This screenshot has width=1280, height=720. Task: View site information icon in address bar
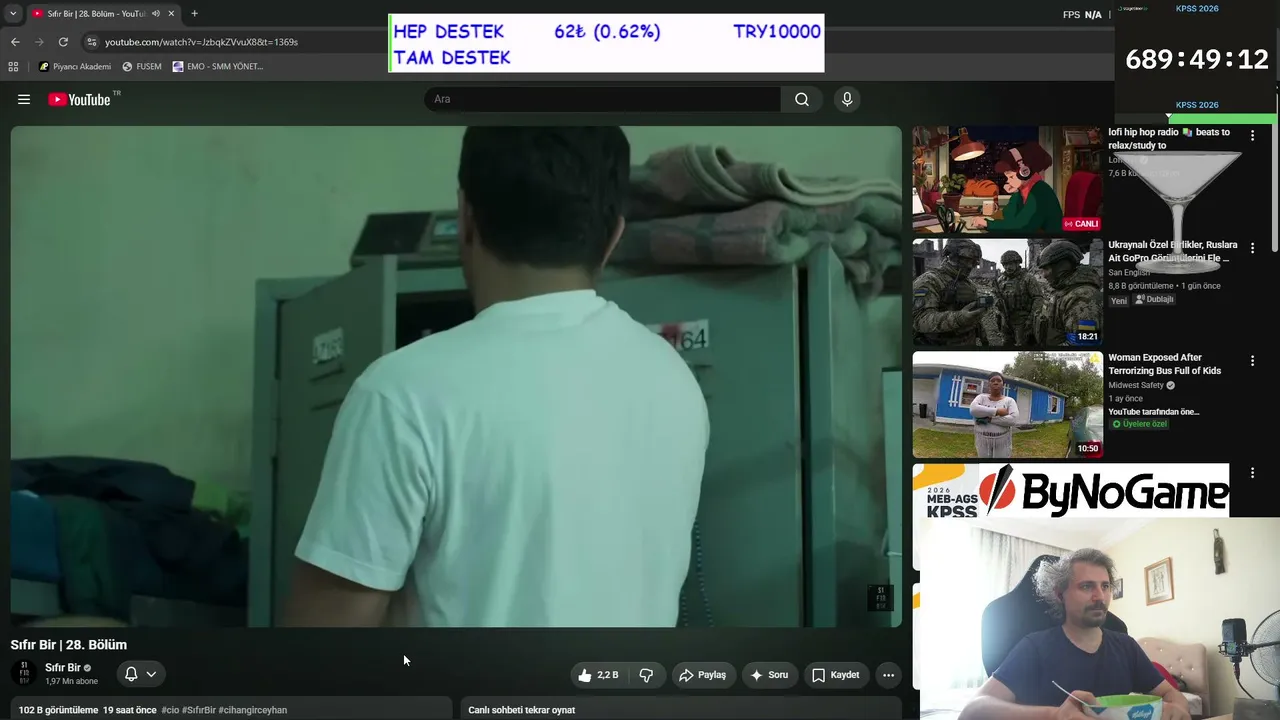(x=92, y=42)
